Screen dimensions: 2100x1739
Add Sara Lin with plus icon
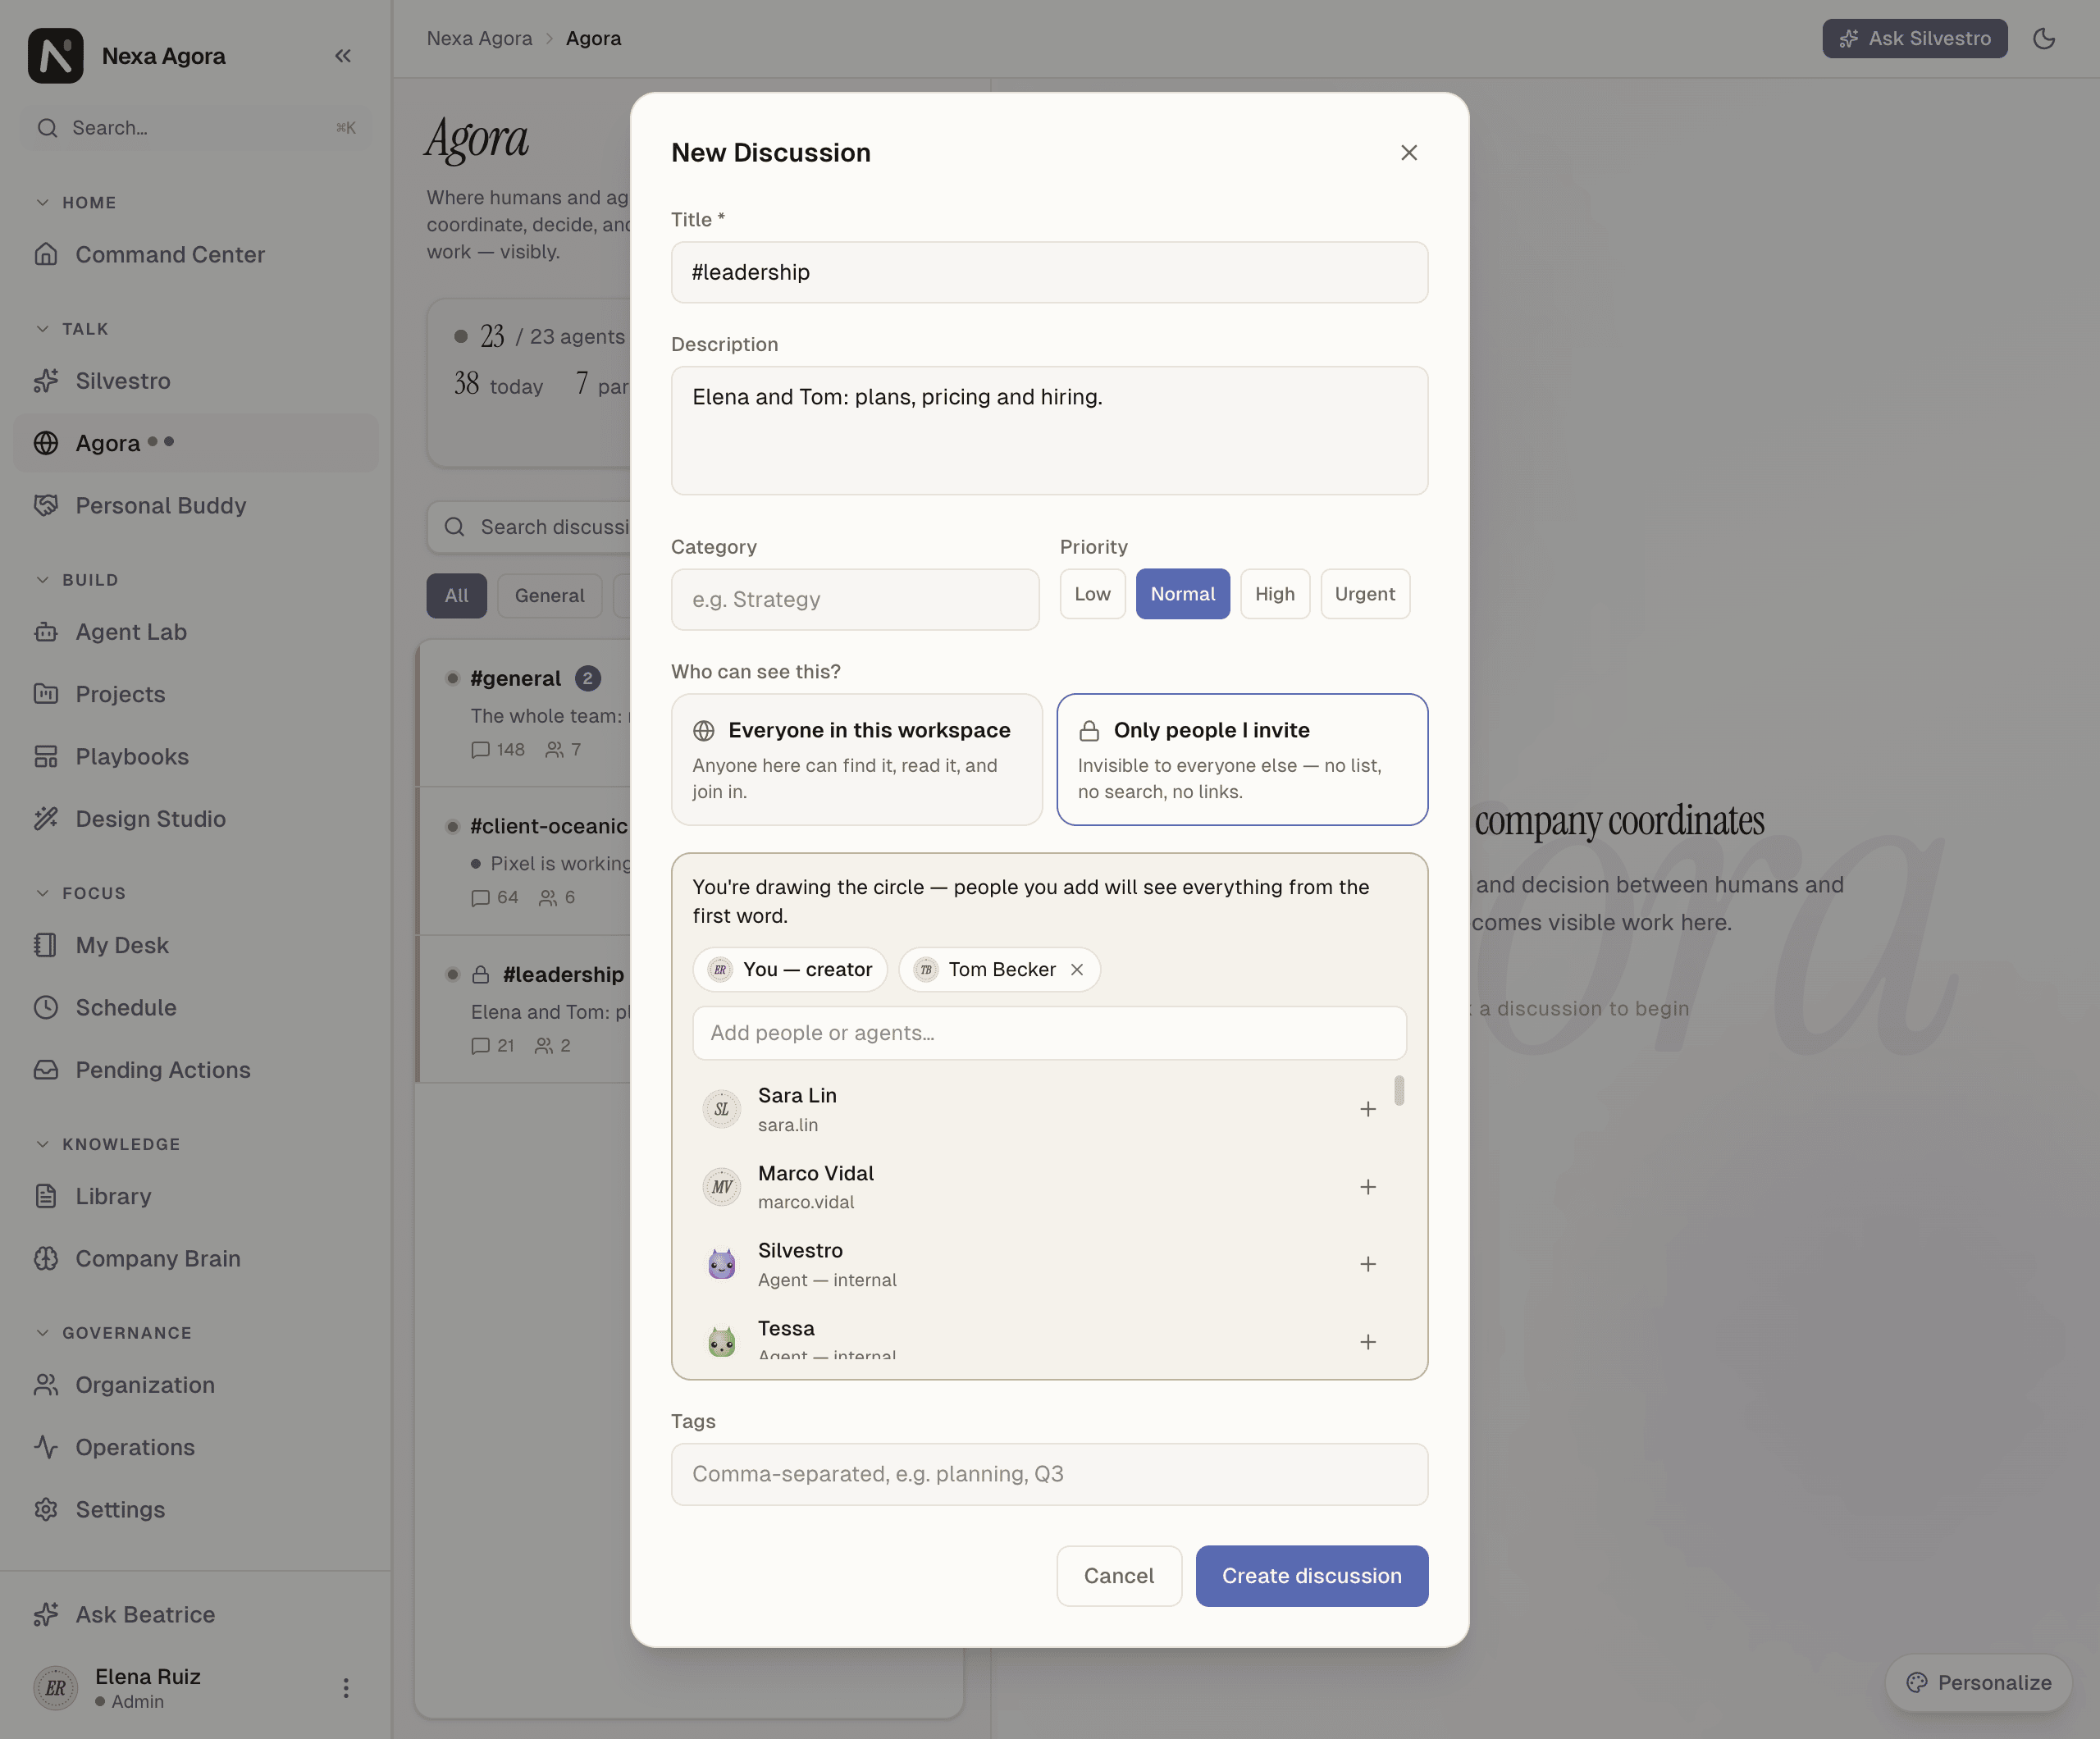coord(1367,1109)
